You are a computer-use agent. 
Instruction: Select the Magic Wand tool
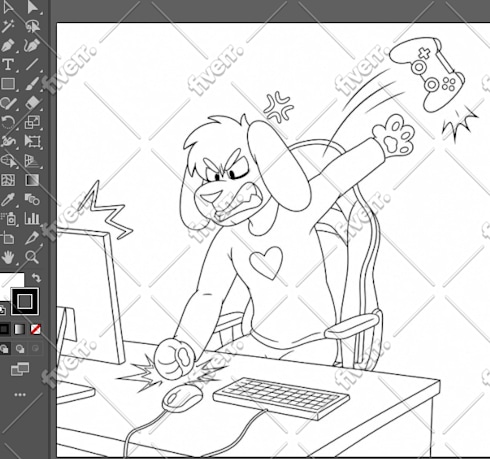point(8,26)
